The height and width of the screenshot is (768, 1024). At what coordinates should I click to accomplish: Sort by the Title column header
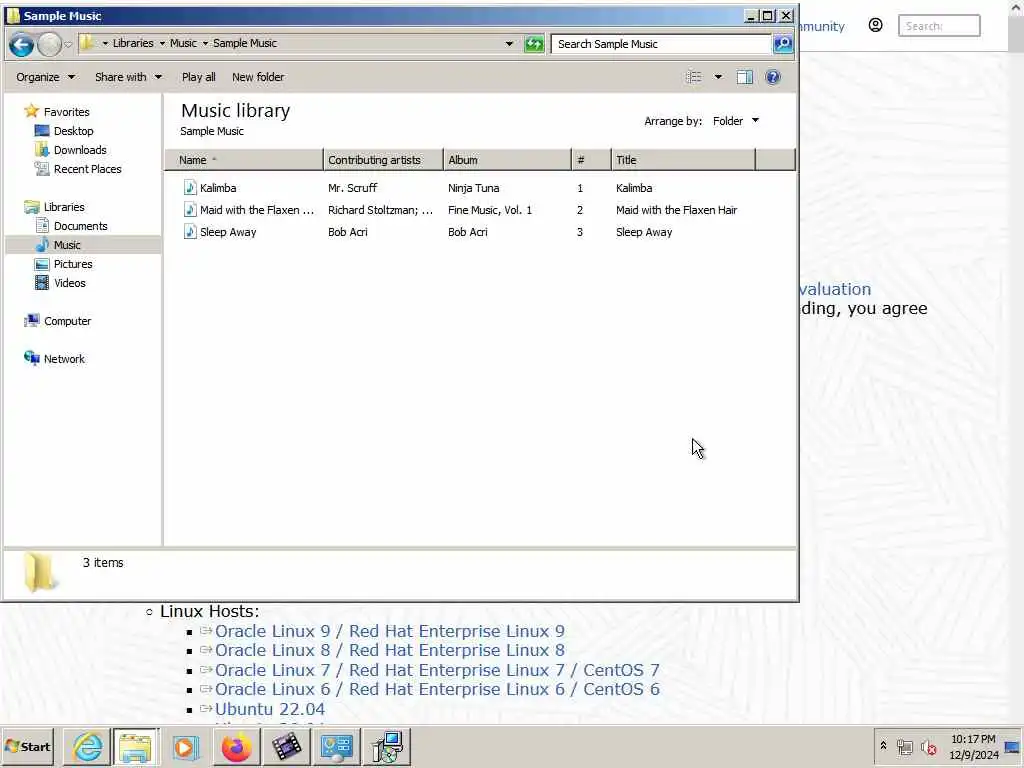point(683,160)
